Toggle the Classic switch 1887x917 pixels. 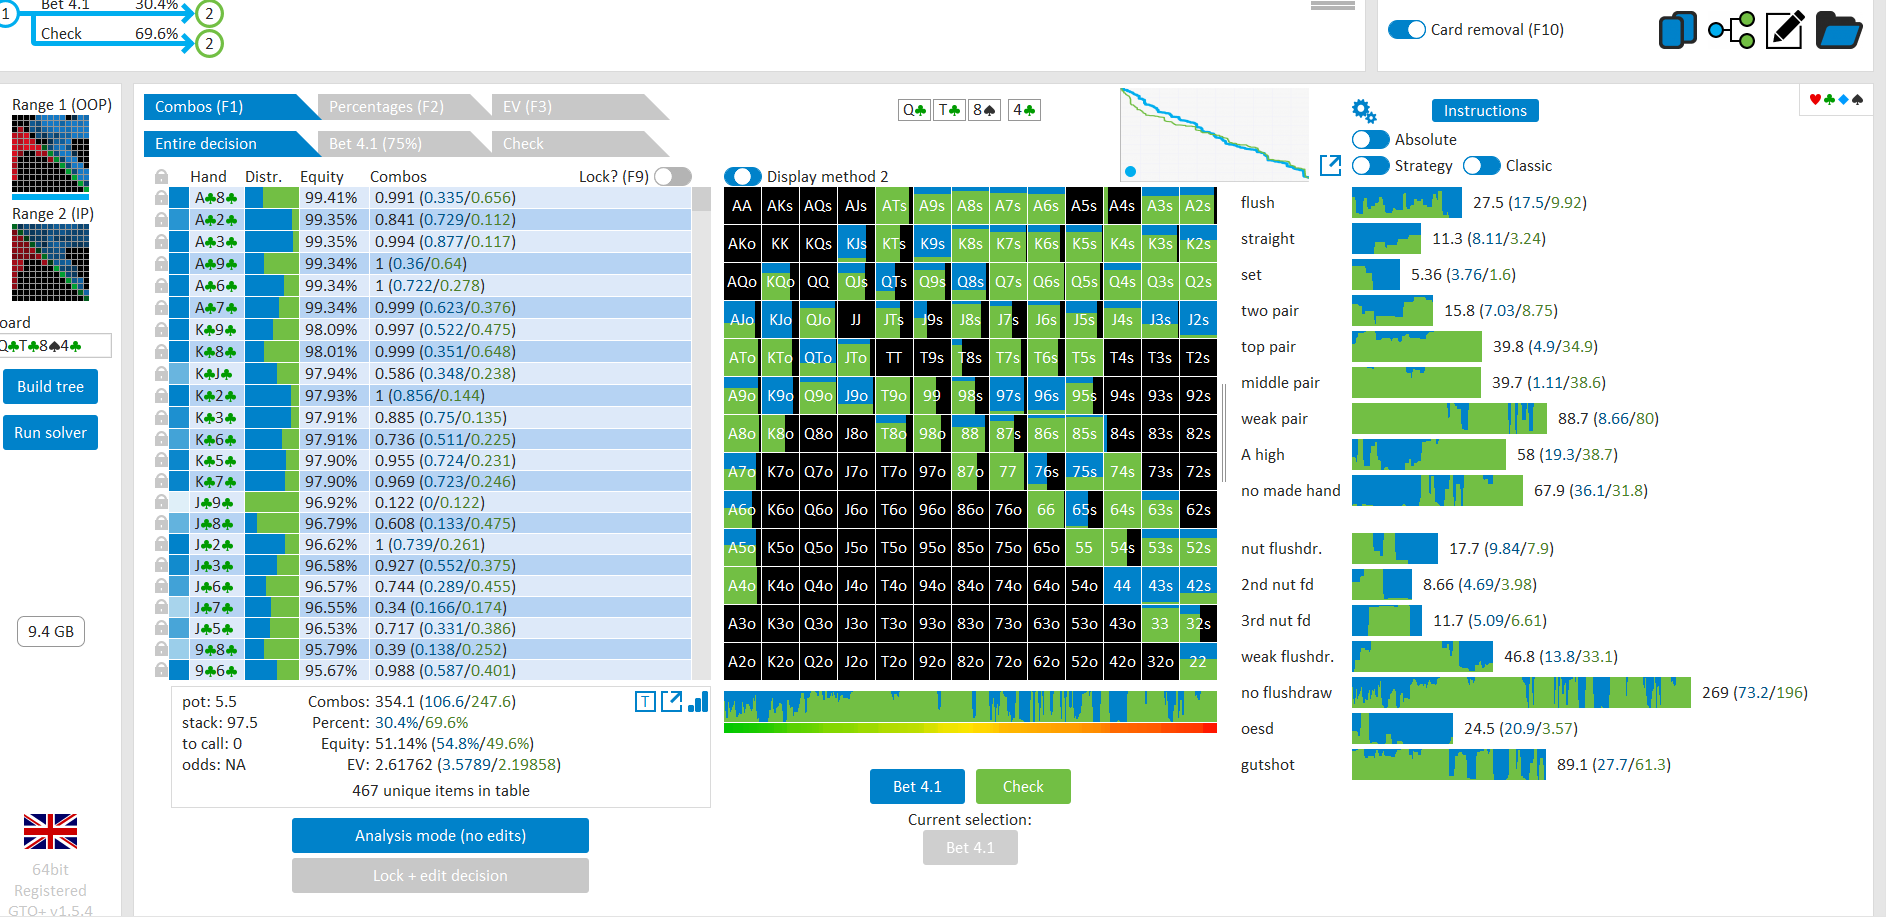pyautogui.click(x=1481, y=166)
